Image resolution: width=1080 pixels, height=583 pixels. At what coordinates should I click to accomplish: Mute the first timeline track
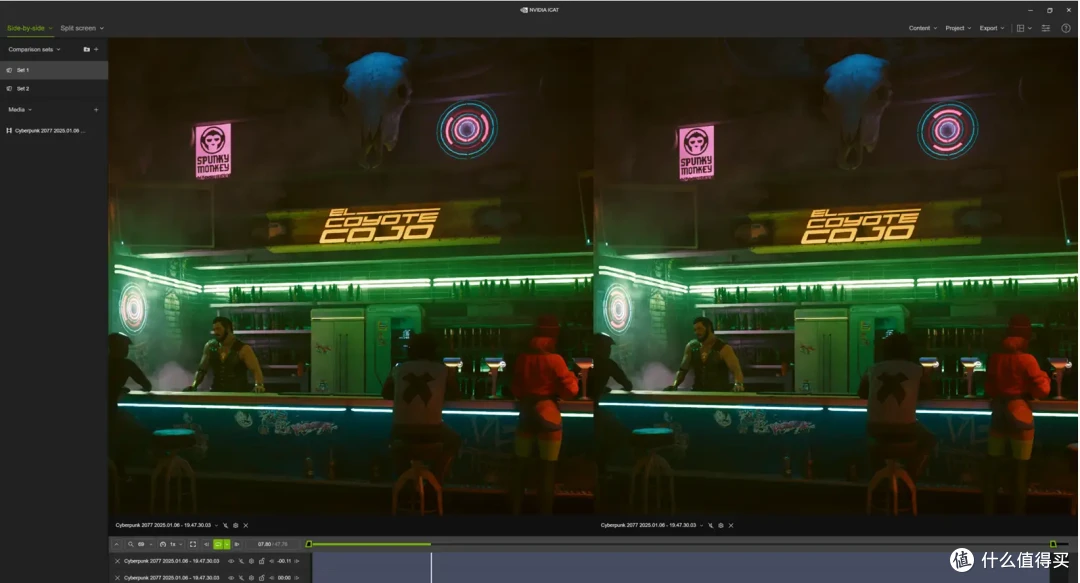click(x=241, y=562)
